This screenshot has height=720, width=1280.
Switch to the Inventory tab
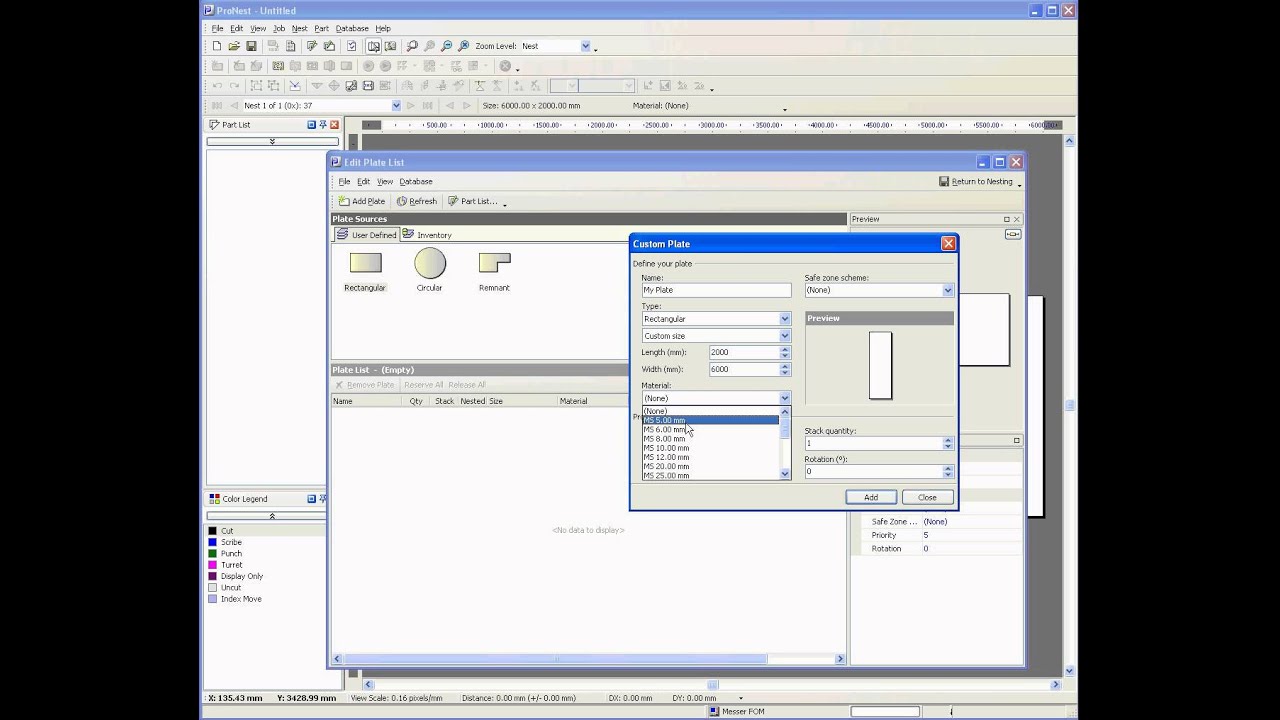(428, 235)
